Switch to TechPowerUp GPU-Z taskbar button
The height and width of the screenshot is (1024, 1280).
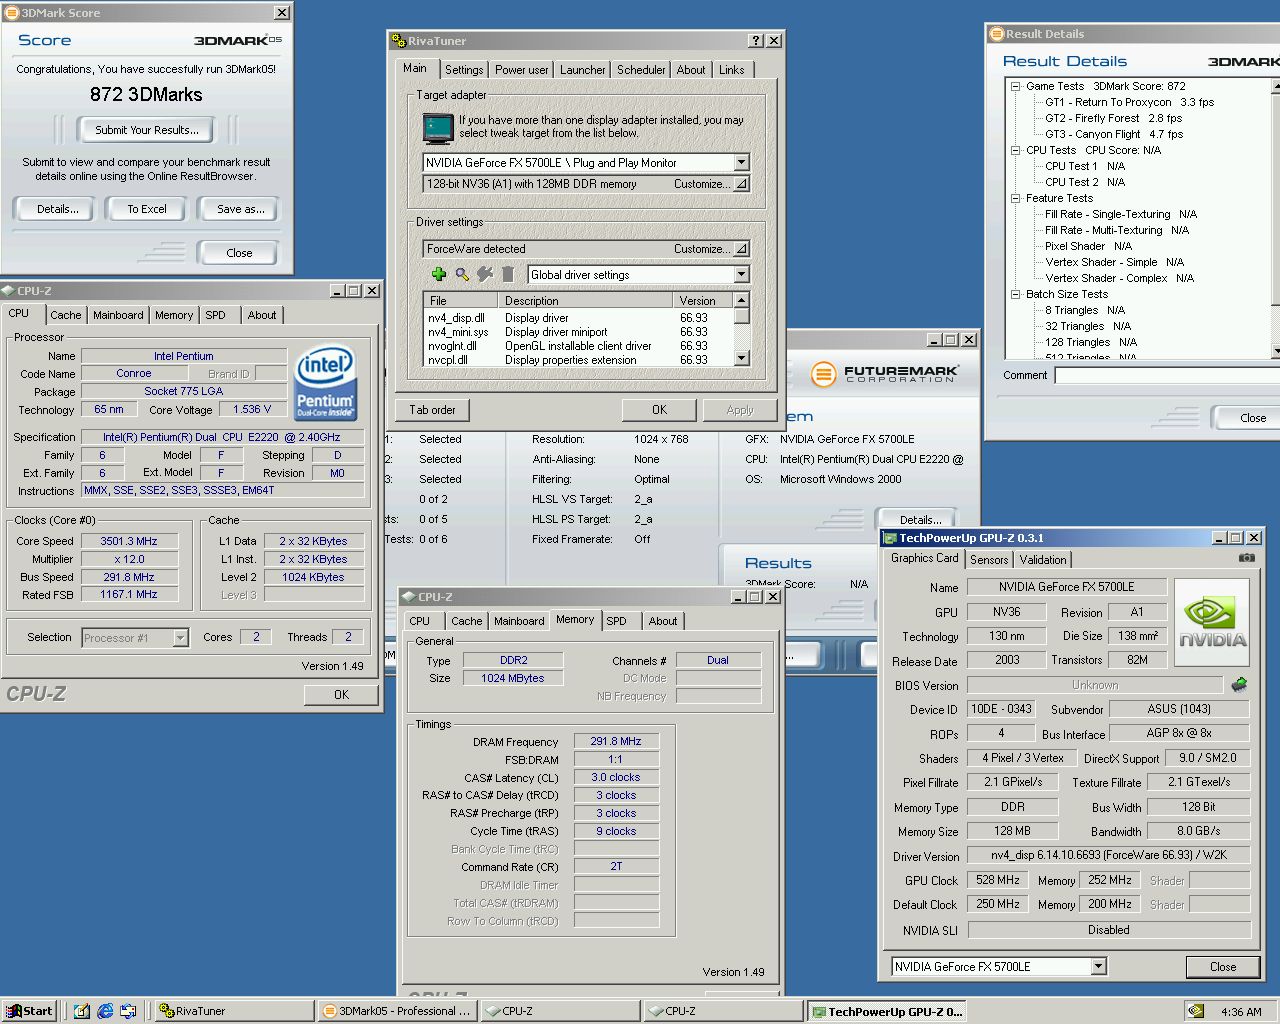point(886,1011)
